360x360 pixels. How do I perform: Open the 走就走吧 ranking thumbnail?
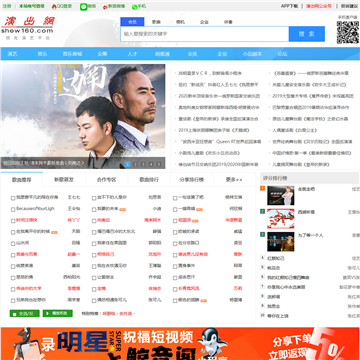tap(281, 196)
